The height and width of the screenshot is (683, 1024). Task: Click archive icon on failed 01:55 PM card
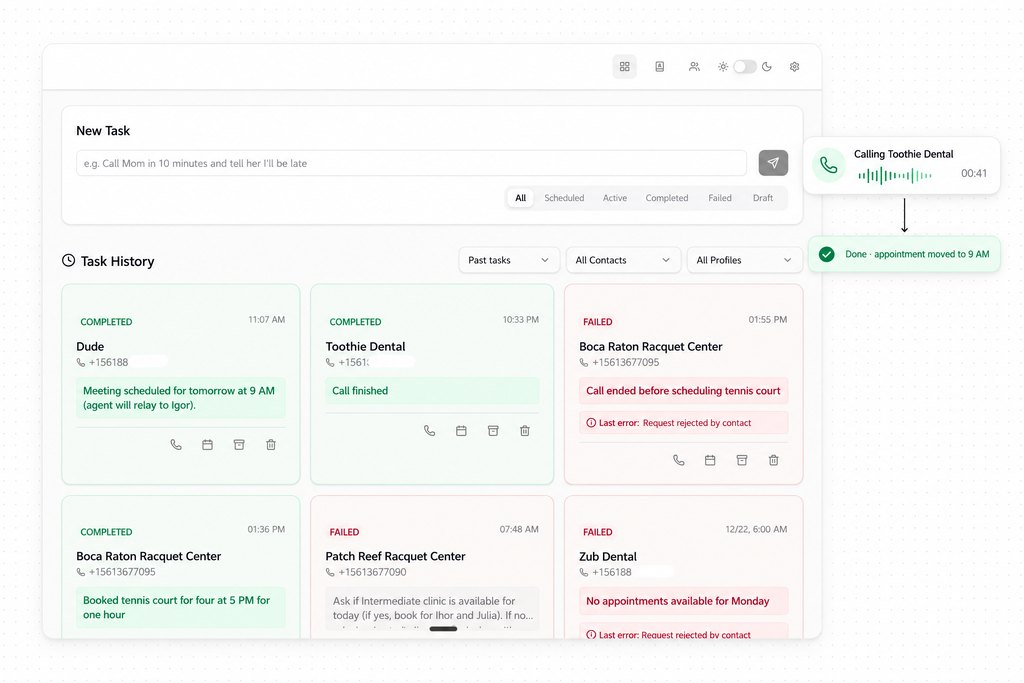pyautogui.click(x=742, y=460)
